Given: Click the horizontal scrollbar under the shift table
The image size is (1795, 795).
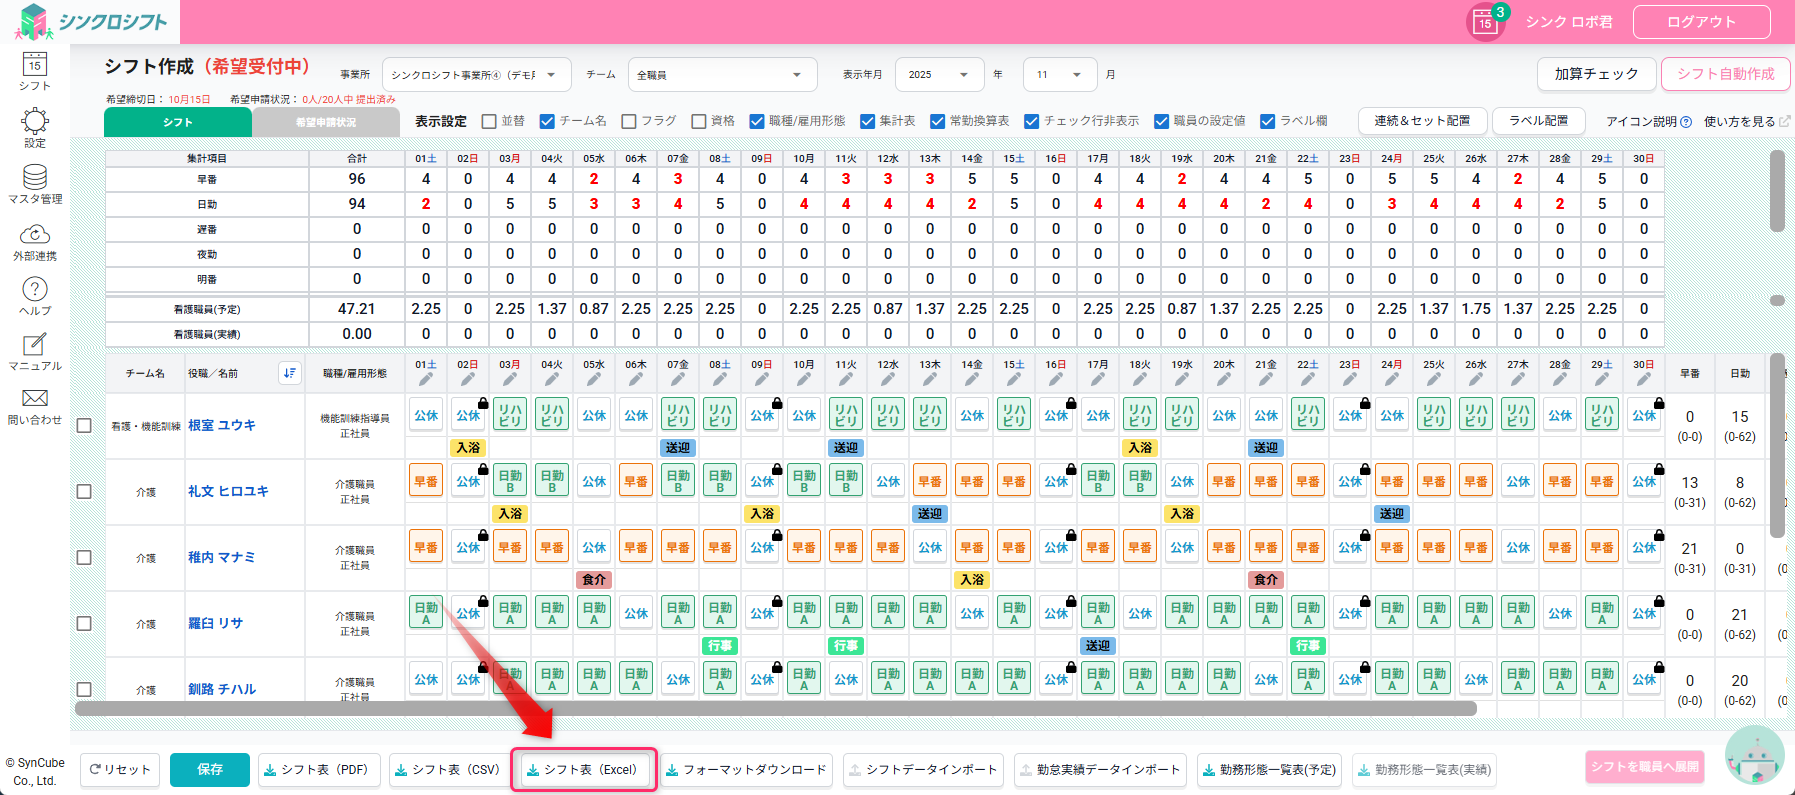Looking at the screenshot, I should pos(775,709).
